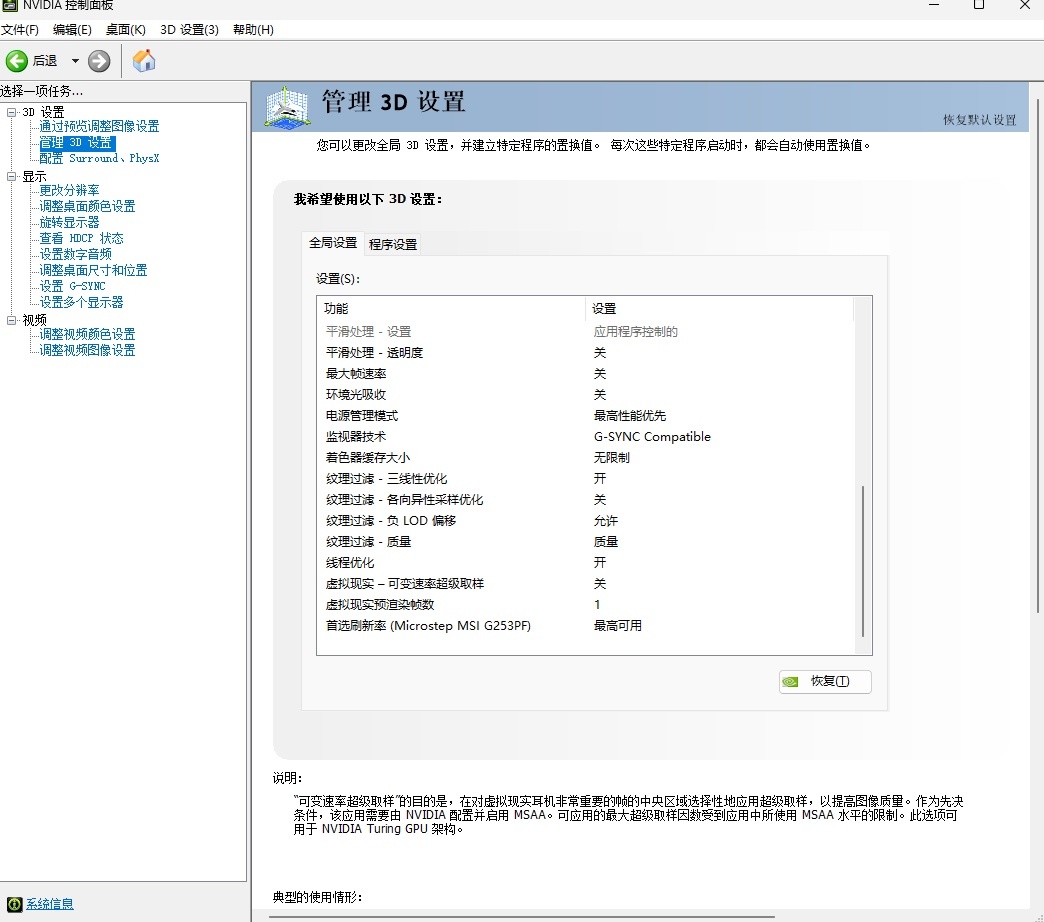
Task: Open the 系统信息 link
Action: [x=50, y=904]
